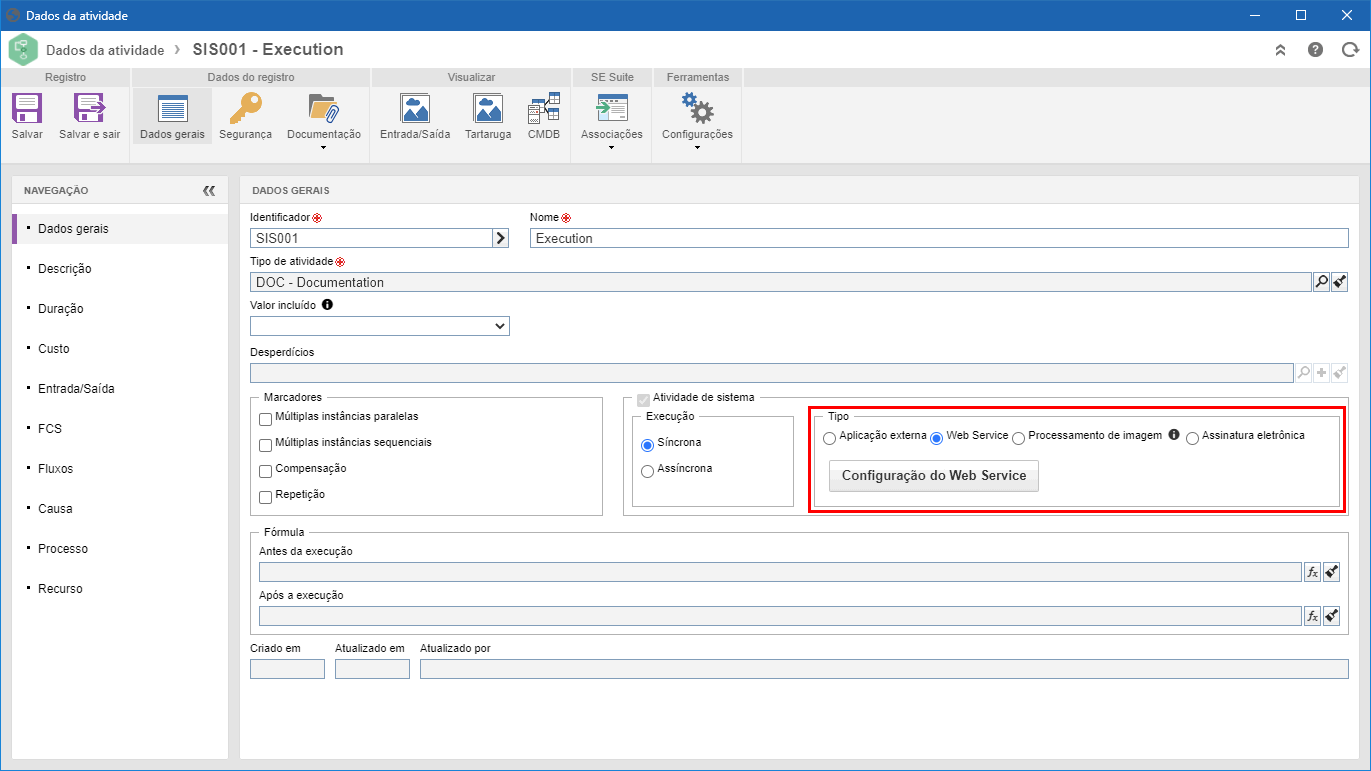This screenshot has height=771, width=1371.
Task: Enable Múltiplas instâncias paralelas checkbox
Action: [265, 419]
